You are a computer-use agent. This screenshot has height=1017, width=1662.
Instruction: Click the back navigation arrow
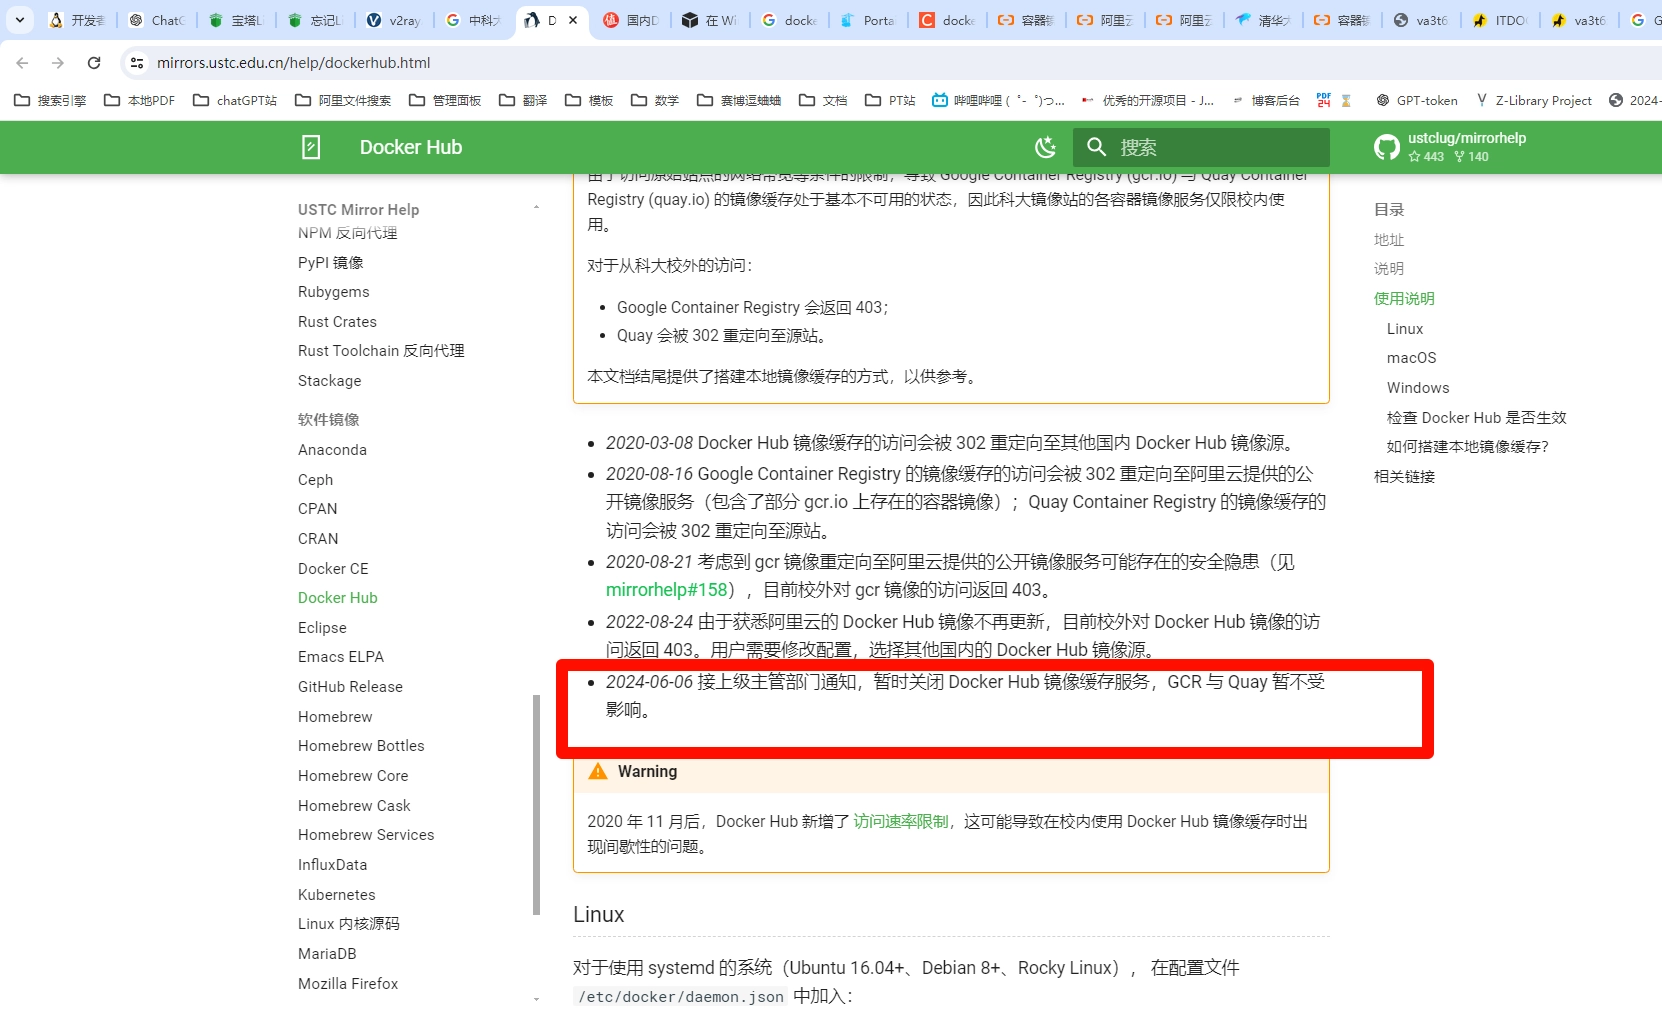click(x=22, y=62)
